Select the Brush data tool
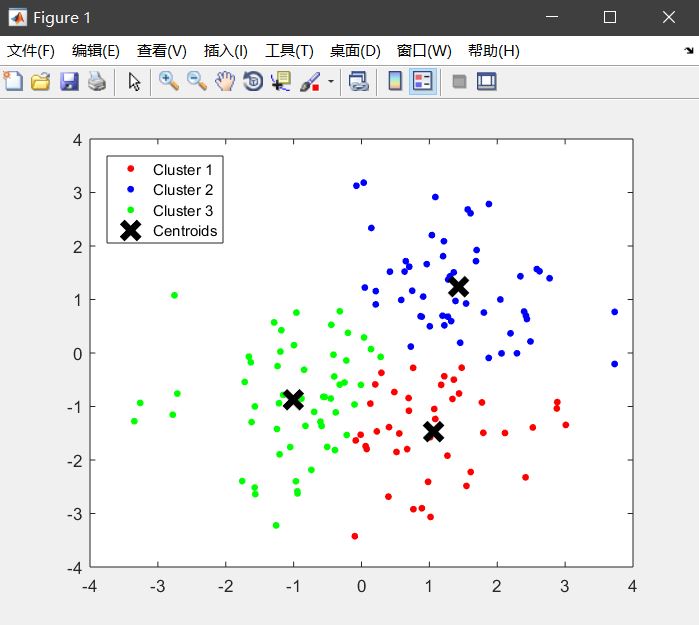The height and width of the screenshot is (625, 699). [x=310, y=82]
